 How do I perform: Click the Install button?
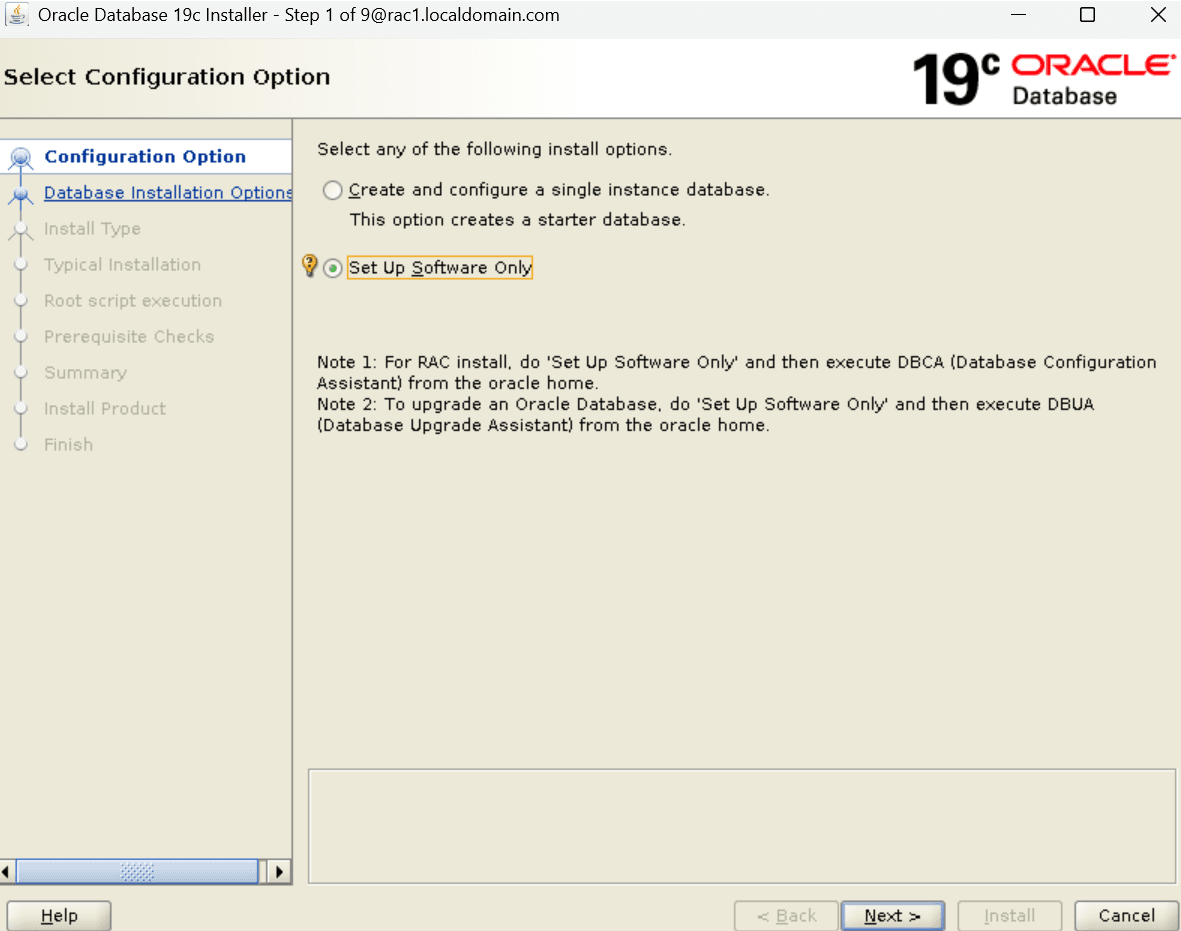coord(1009,915)
